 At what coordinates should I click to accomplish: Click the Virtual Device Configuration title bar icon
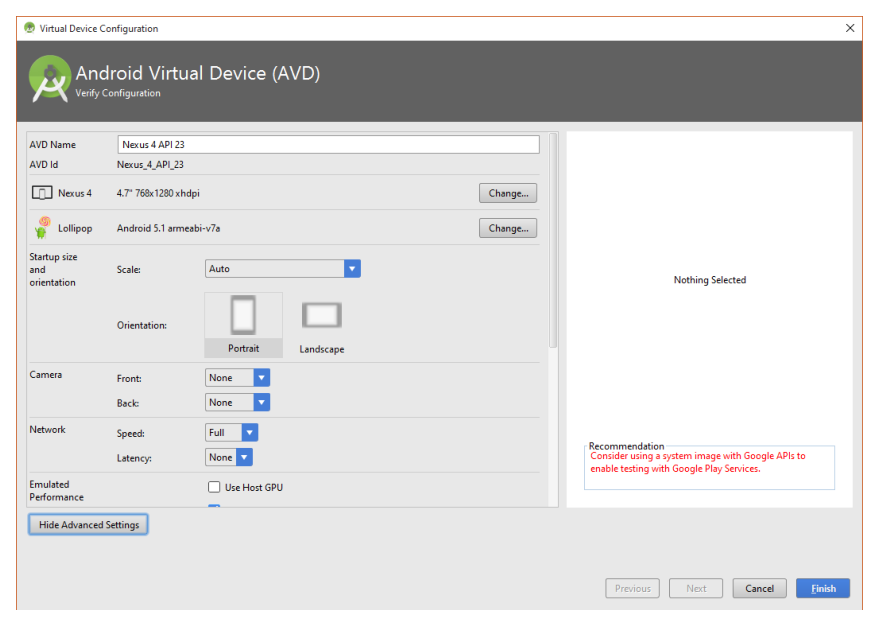pos(30,28)
